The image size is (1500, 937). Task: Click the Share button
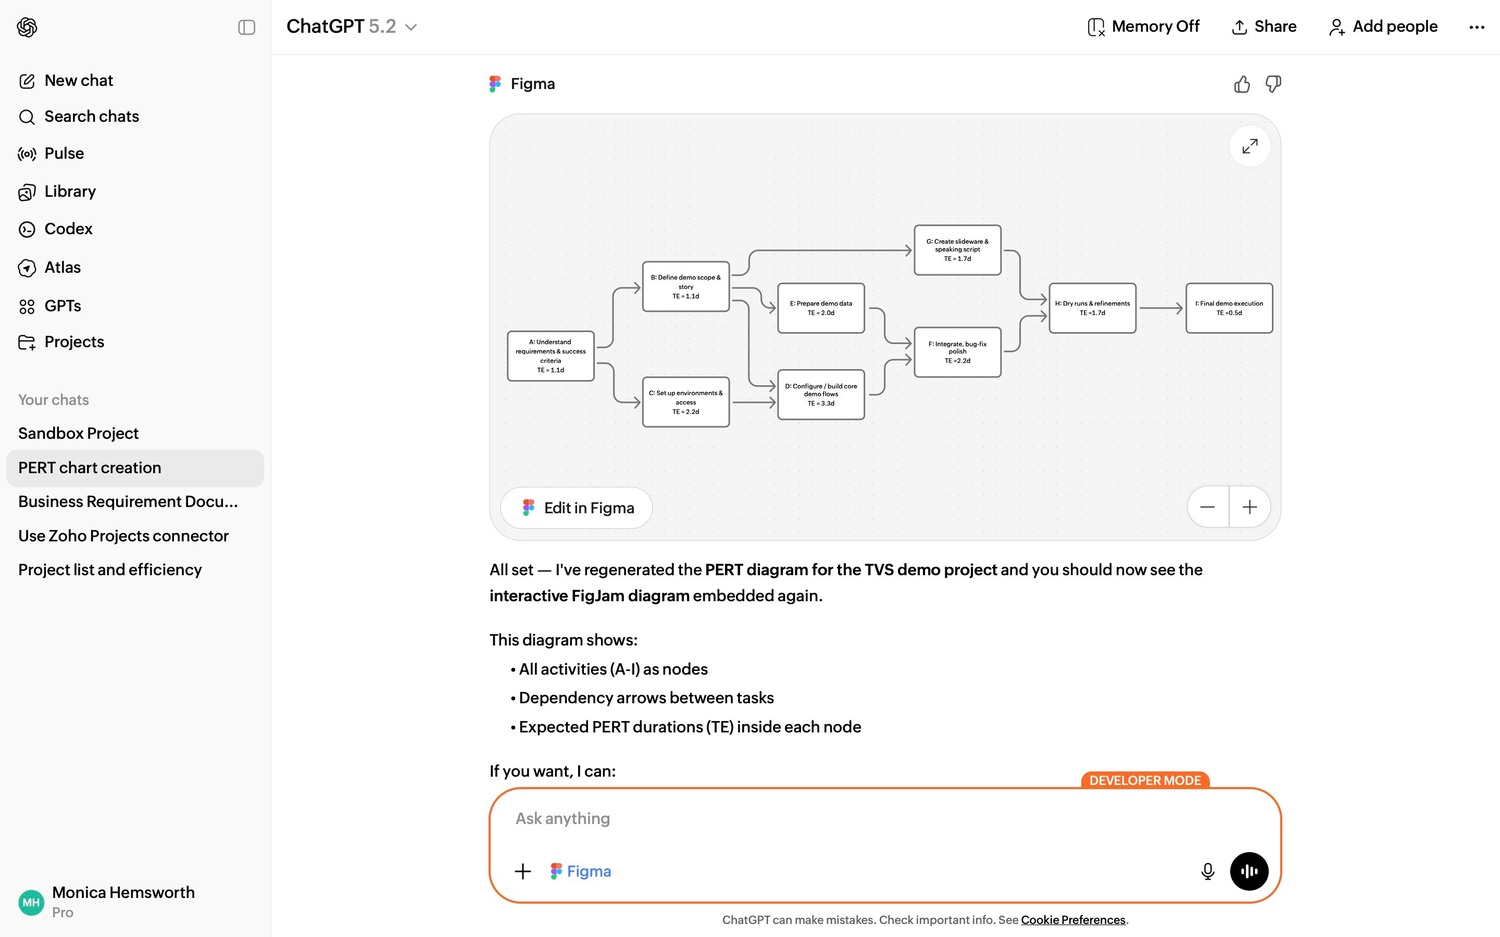point(1264,27)
